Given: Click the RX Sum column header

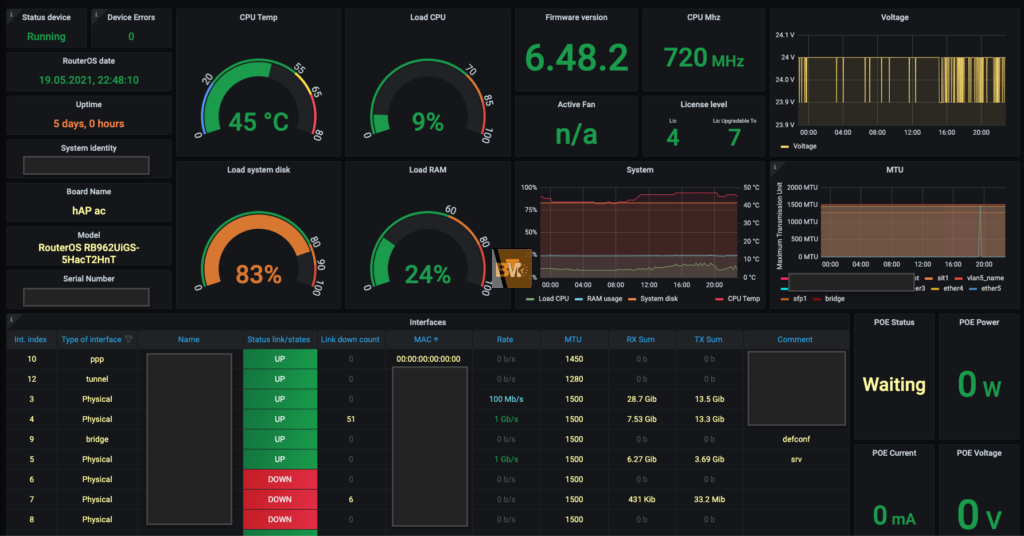Looking at the screenshot, I should (x=640, y=339).
